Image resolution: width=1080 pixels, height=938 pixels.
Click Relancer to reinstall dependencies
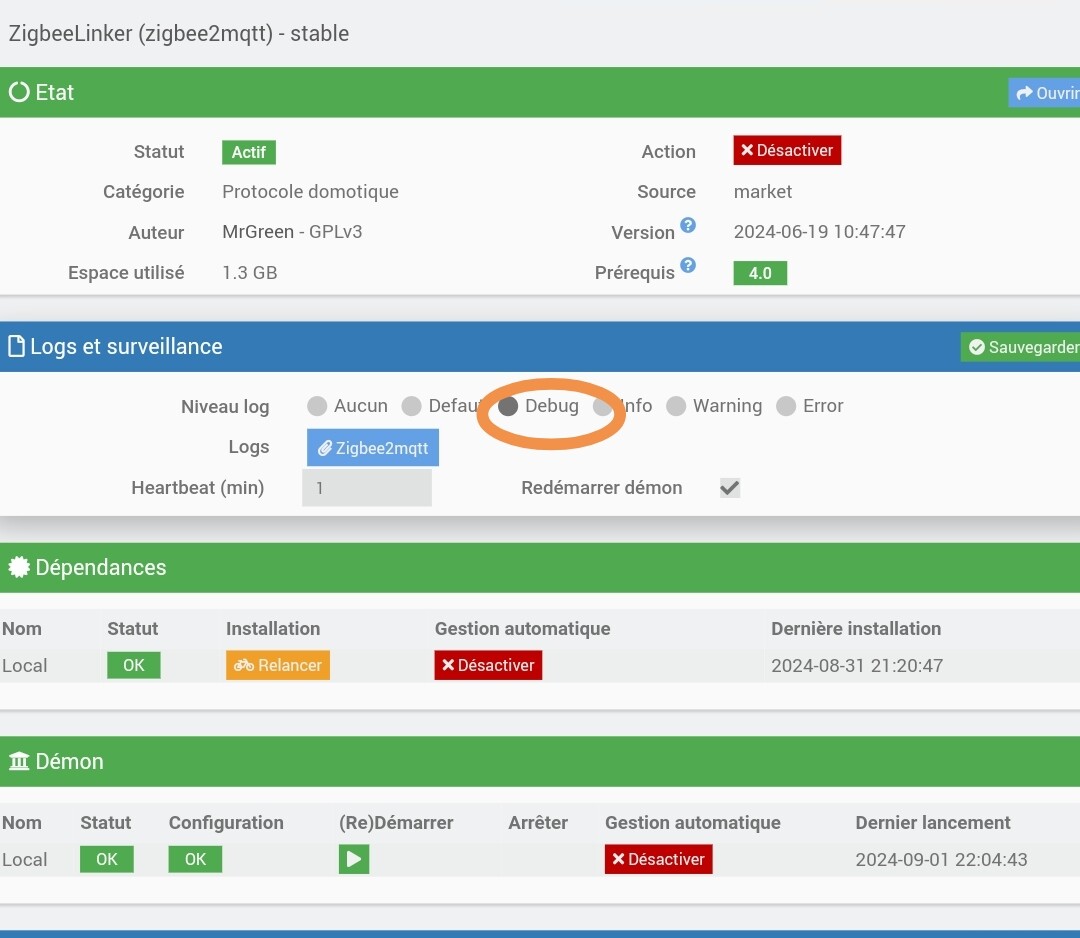coord(278,665)
